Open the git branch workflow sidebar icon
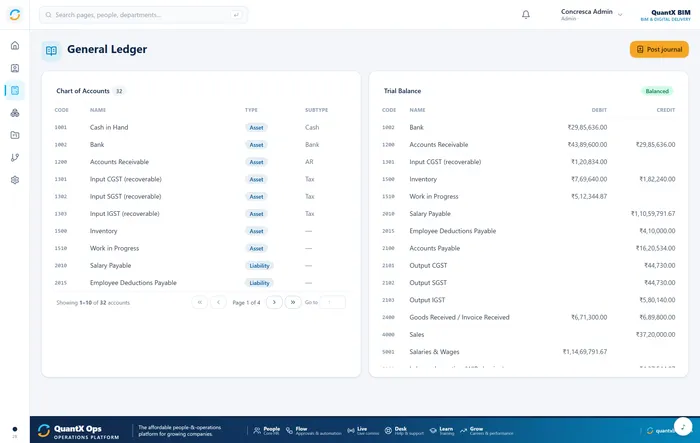 click(15, 157)
